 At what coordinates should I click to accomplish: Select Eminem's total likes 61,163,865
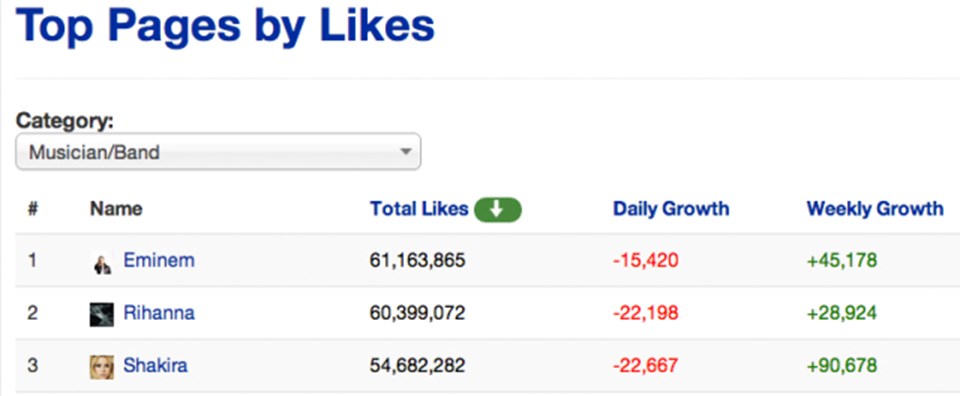coord(418,261)
